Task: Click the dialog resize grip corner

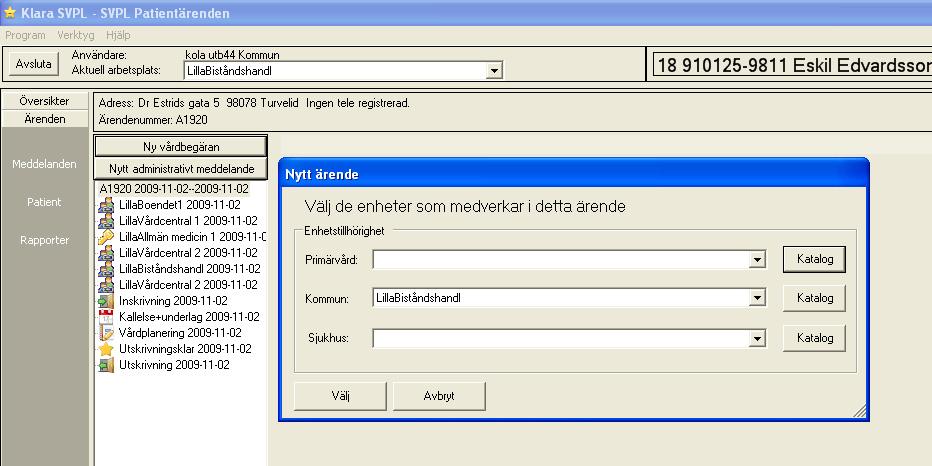Action: [x=859, y=411]
